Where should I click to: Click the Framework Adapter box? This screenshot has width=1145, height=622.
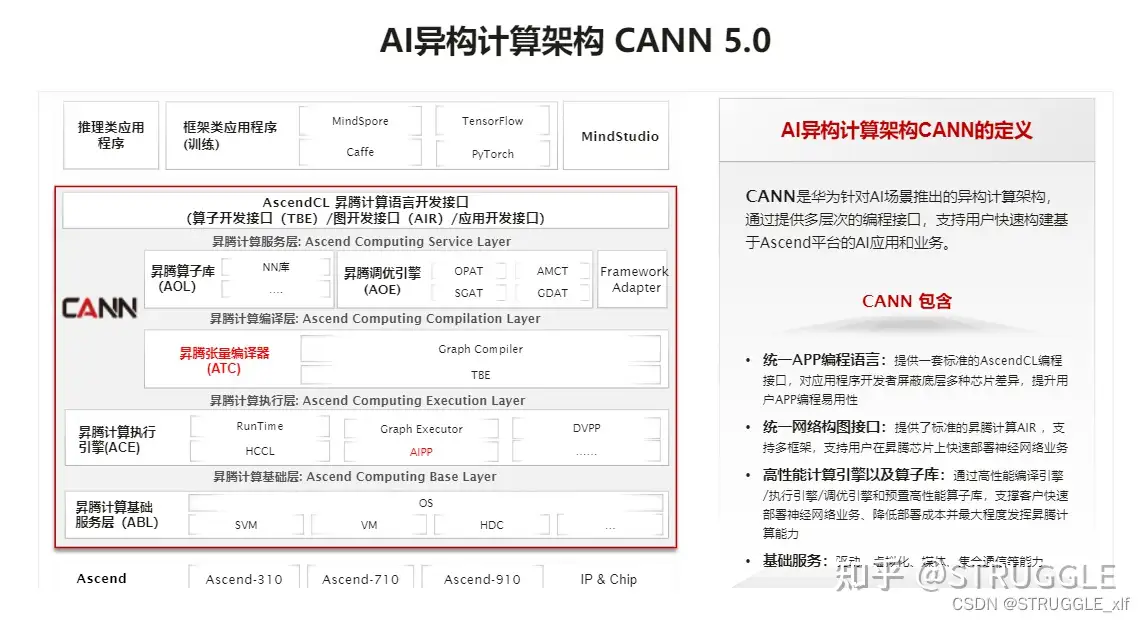pyautogui.click(x=633, y=279)
